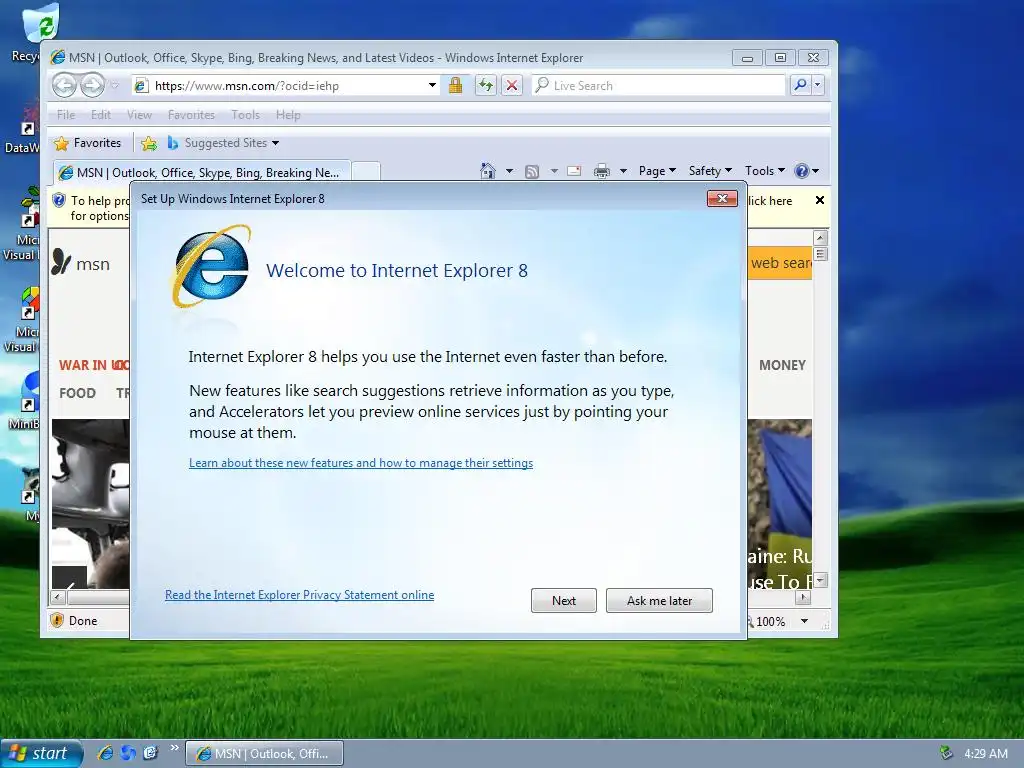Click the Favorites star button
Viewport: 1024px width, 768px height.
tap(88, 143)
